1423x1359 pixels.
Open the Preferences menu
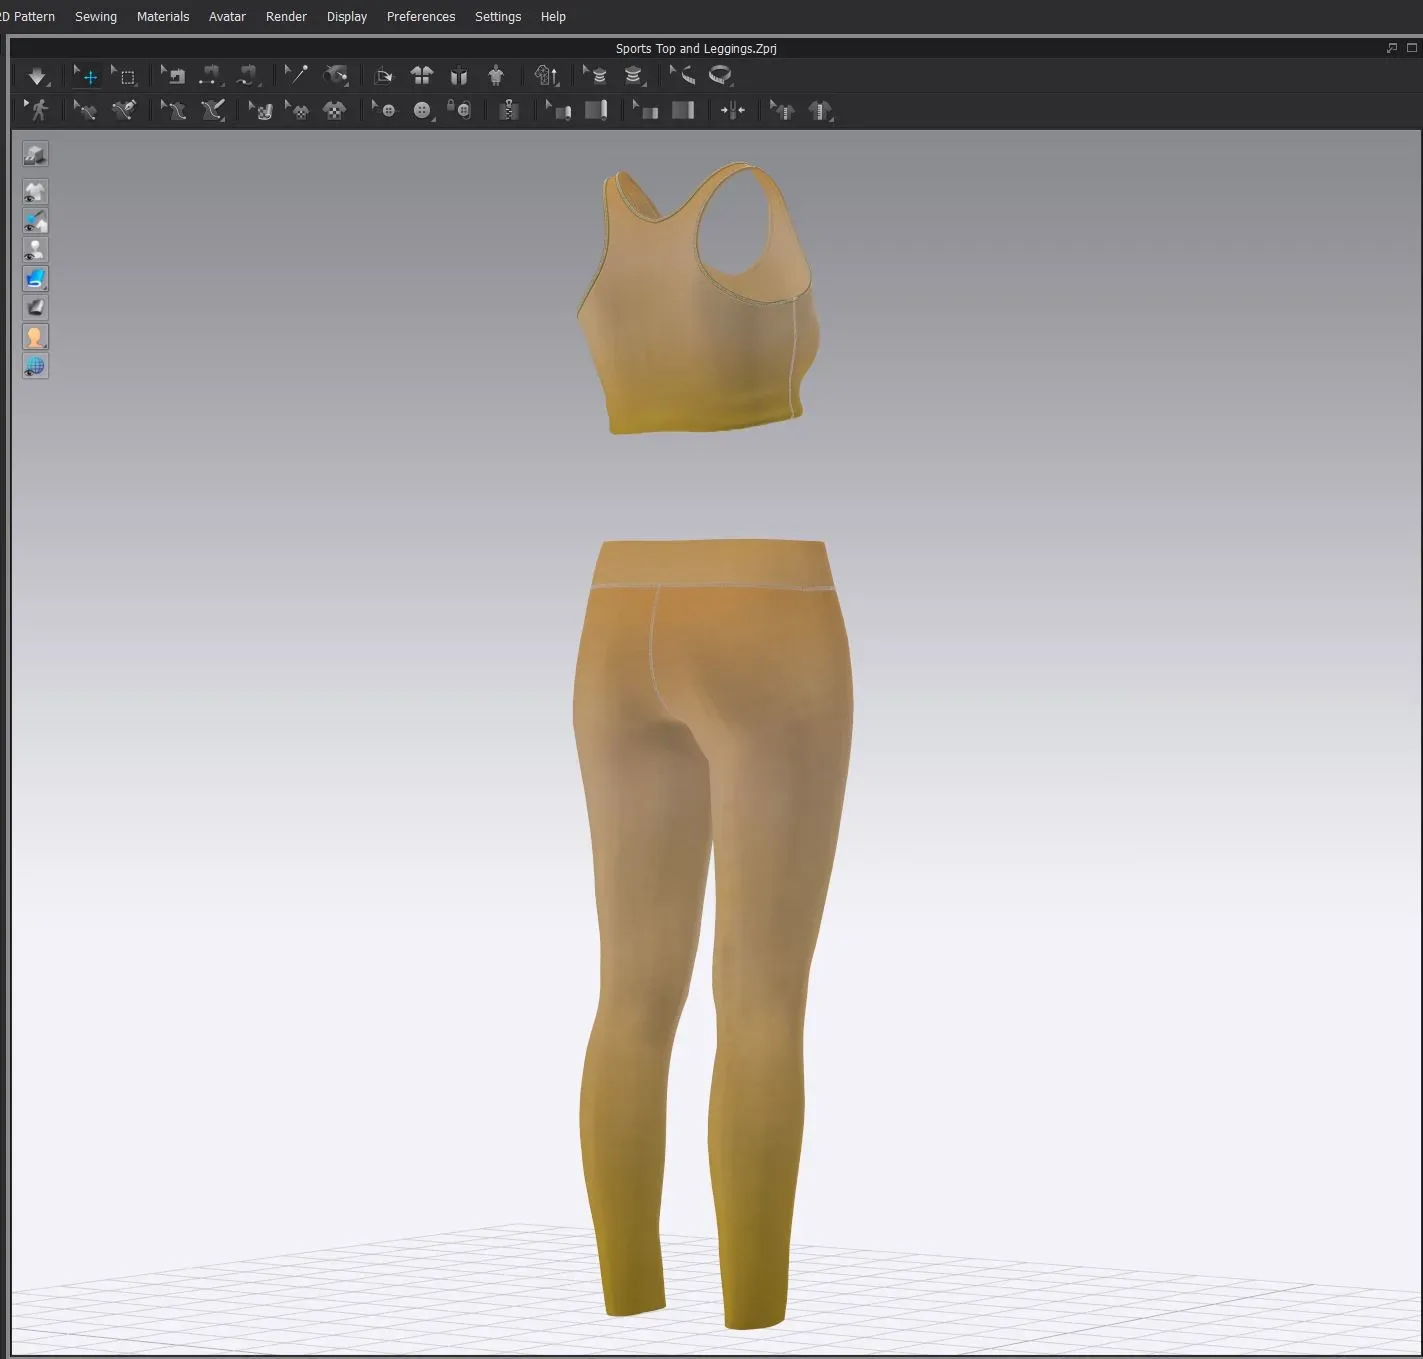click(421, 17)
